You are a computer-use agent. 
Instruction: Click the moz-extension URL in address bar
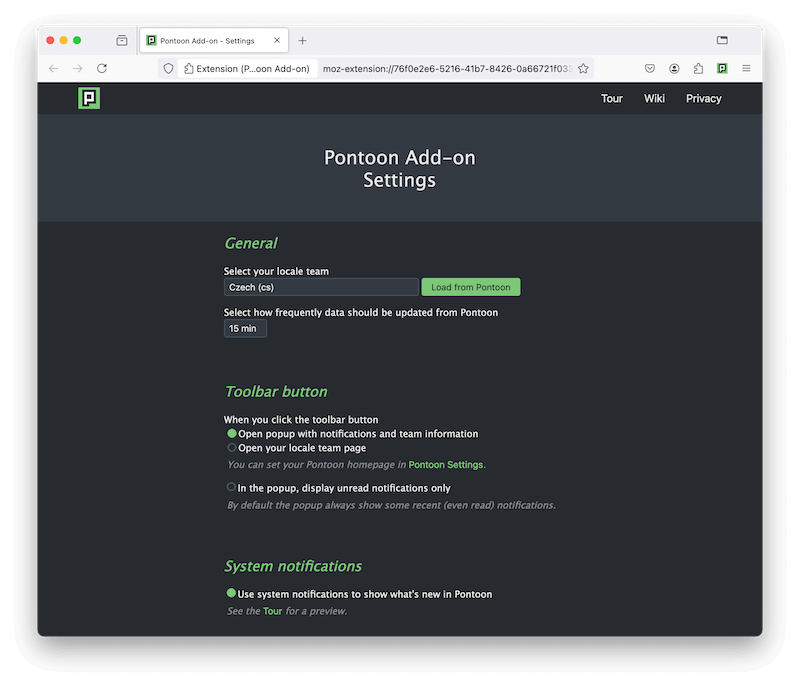[447, 68]
